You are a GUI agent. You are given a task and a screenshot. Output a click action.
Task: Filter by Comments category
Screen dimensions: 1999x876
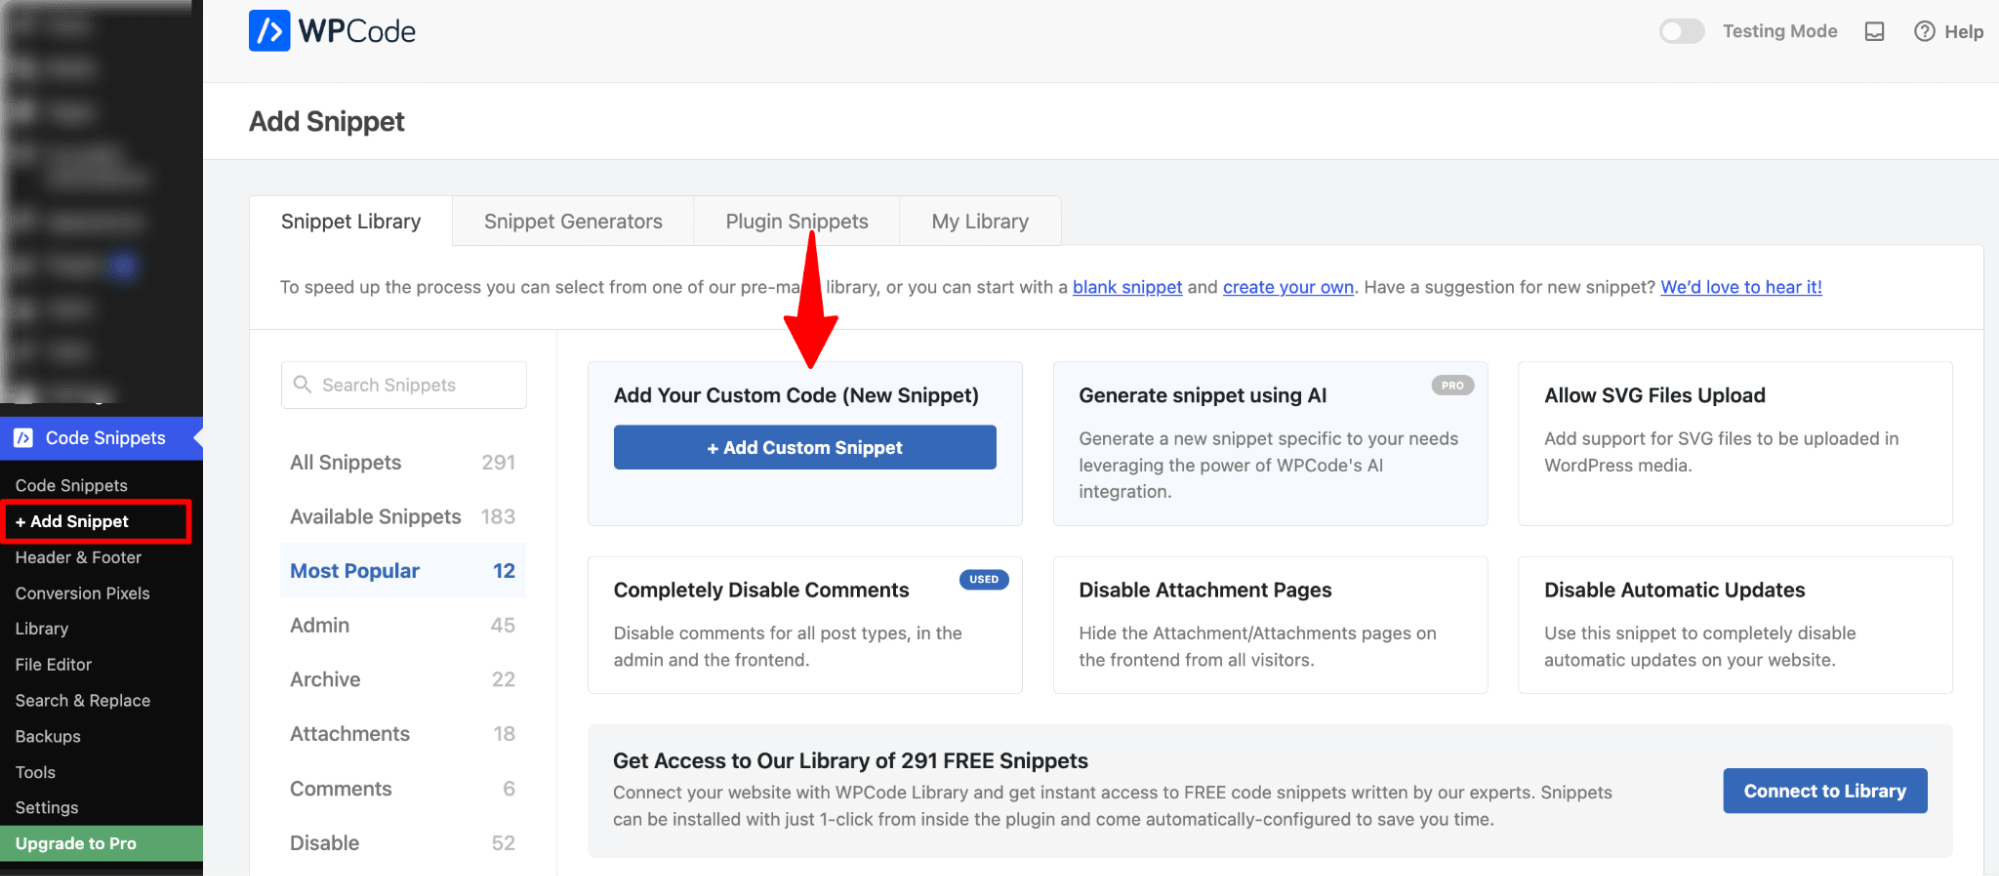[x=403, y=788]
